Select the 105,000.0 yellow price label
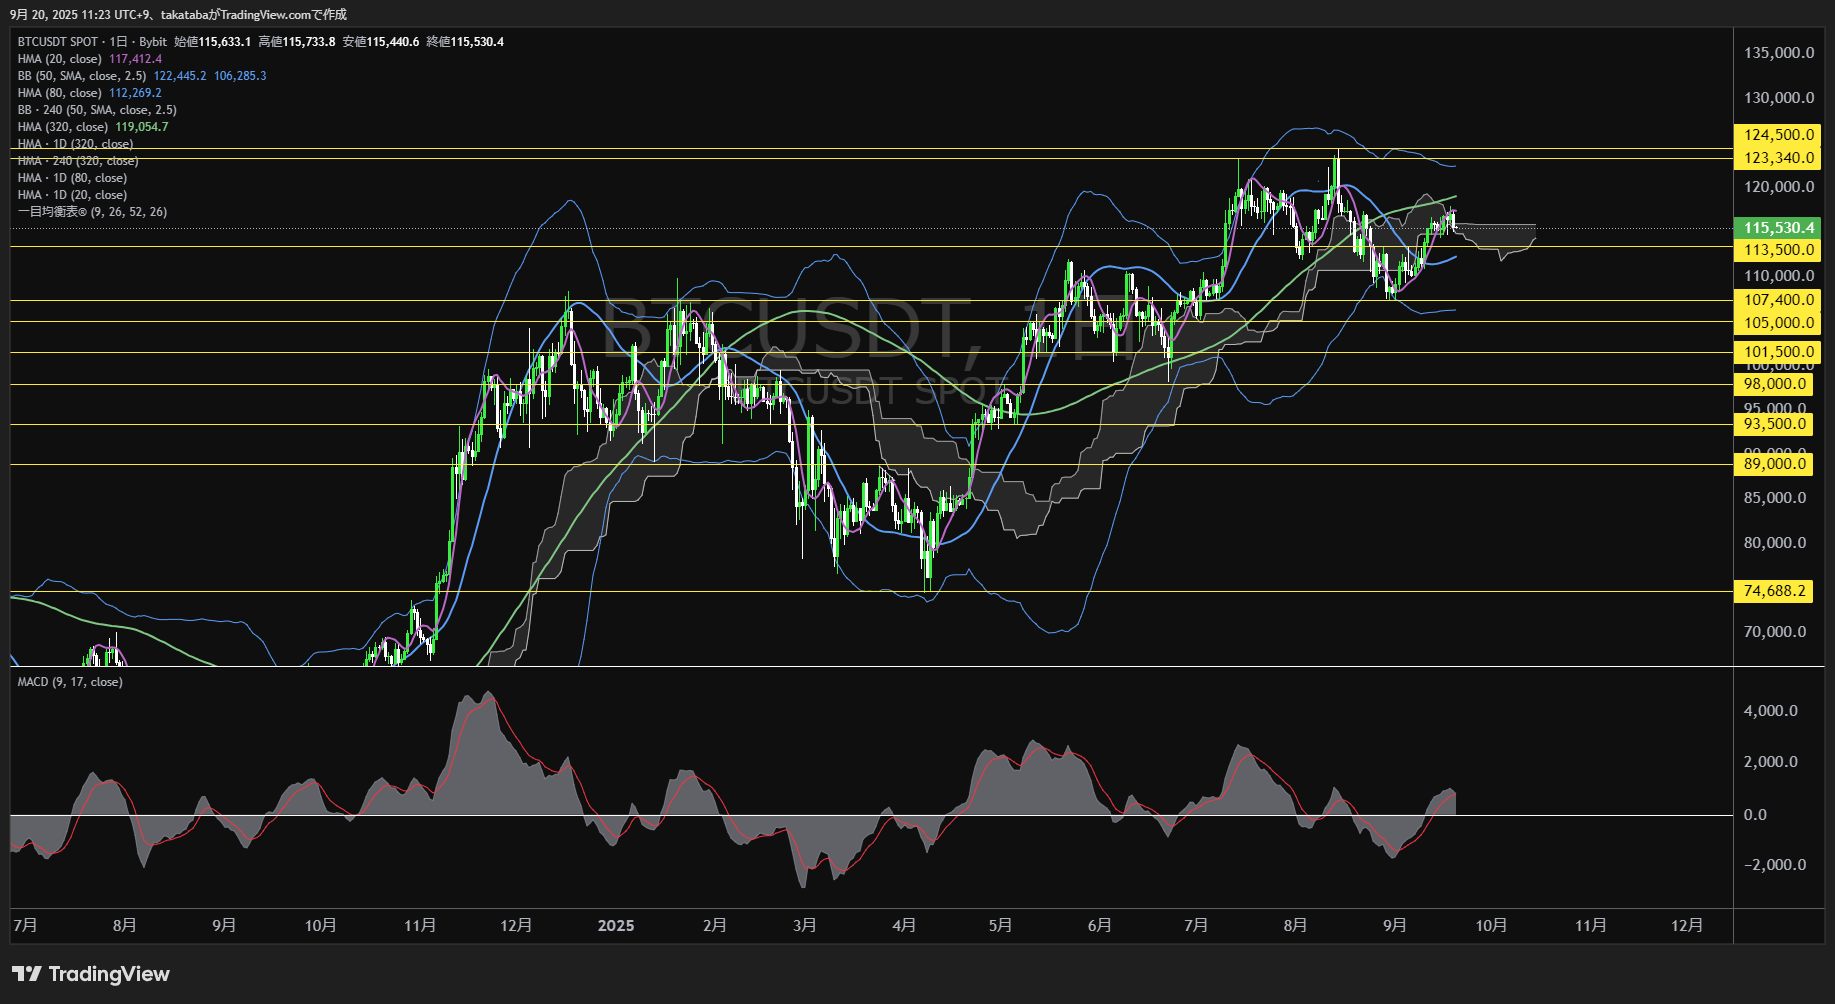Viewport: 1835px width, 1004px height. click(1777, 323)
